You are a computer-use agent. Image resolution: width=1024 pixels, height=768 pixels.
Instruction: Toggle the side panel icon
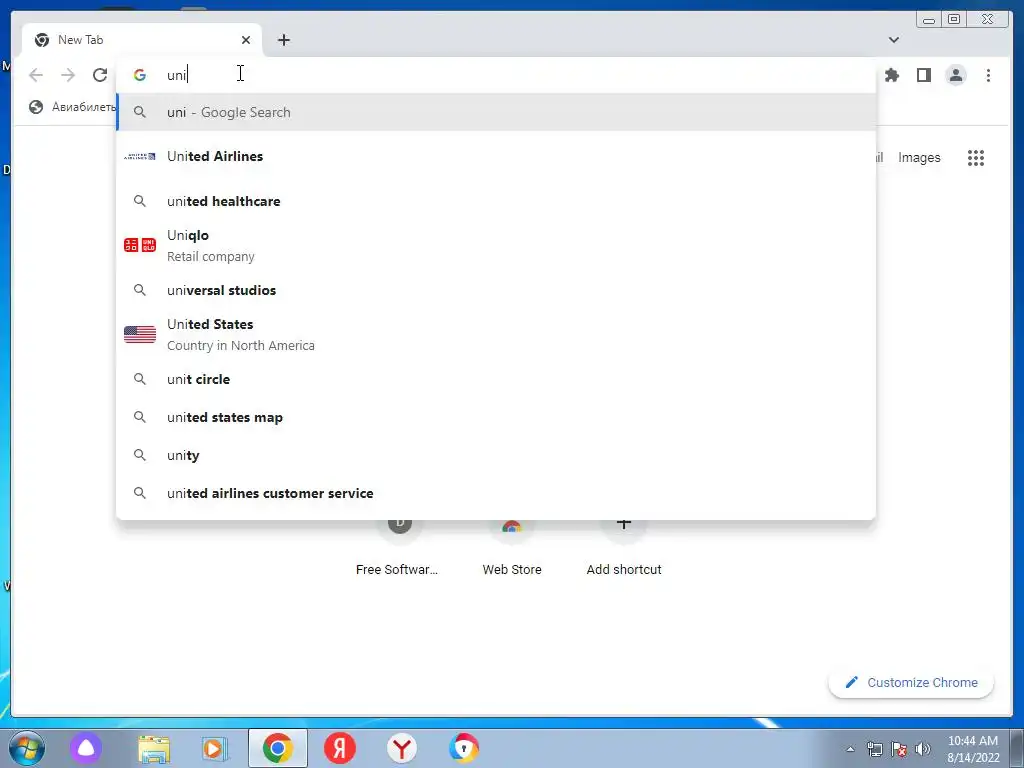click(x=923, y=75)
